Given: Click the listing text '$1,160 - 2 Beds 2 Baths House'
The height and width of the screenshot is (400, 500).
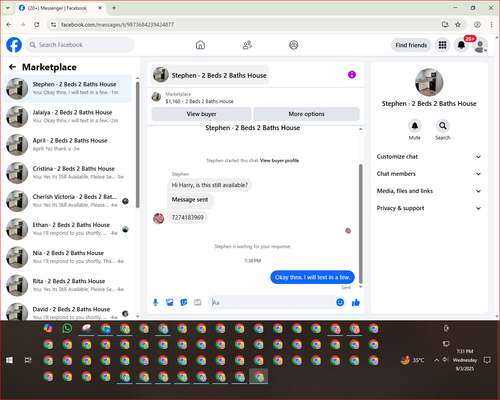Looking at the screenshot, I should (x=199, y=101).
